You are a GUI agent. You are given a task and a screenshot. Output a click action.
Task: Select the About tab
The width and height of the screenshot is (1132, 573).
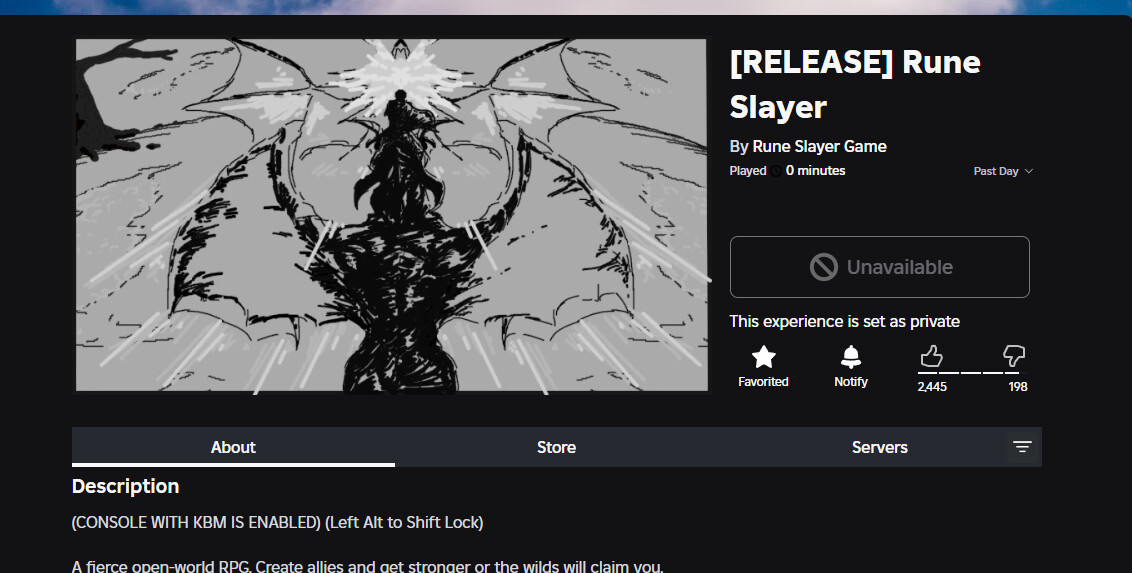(233, 447)
